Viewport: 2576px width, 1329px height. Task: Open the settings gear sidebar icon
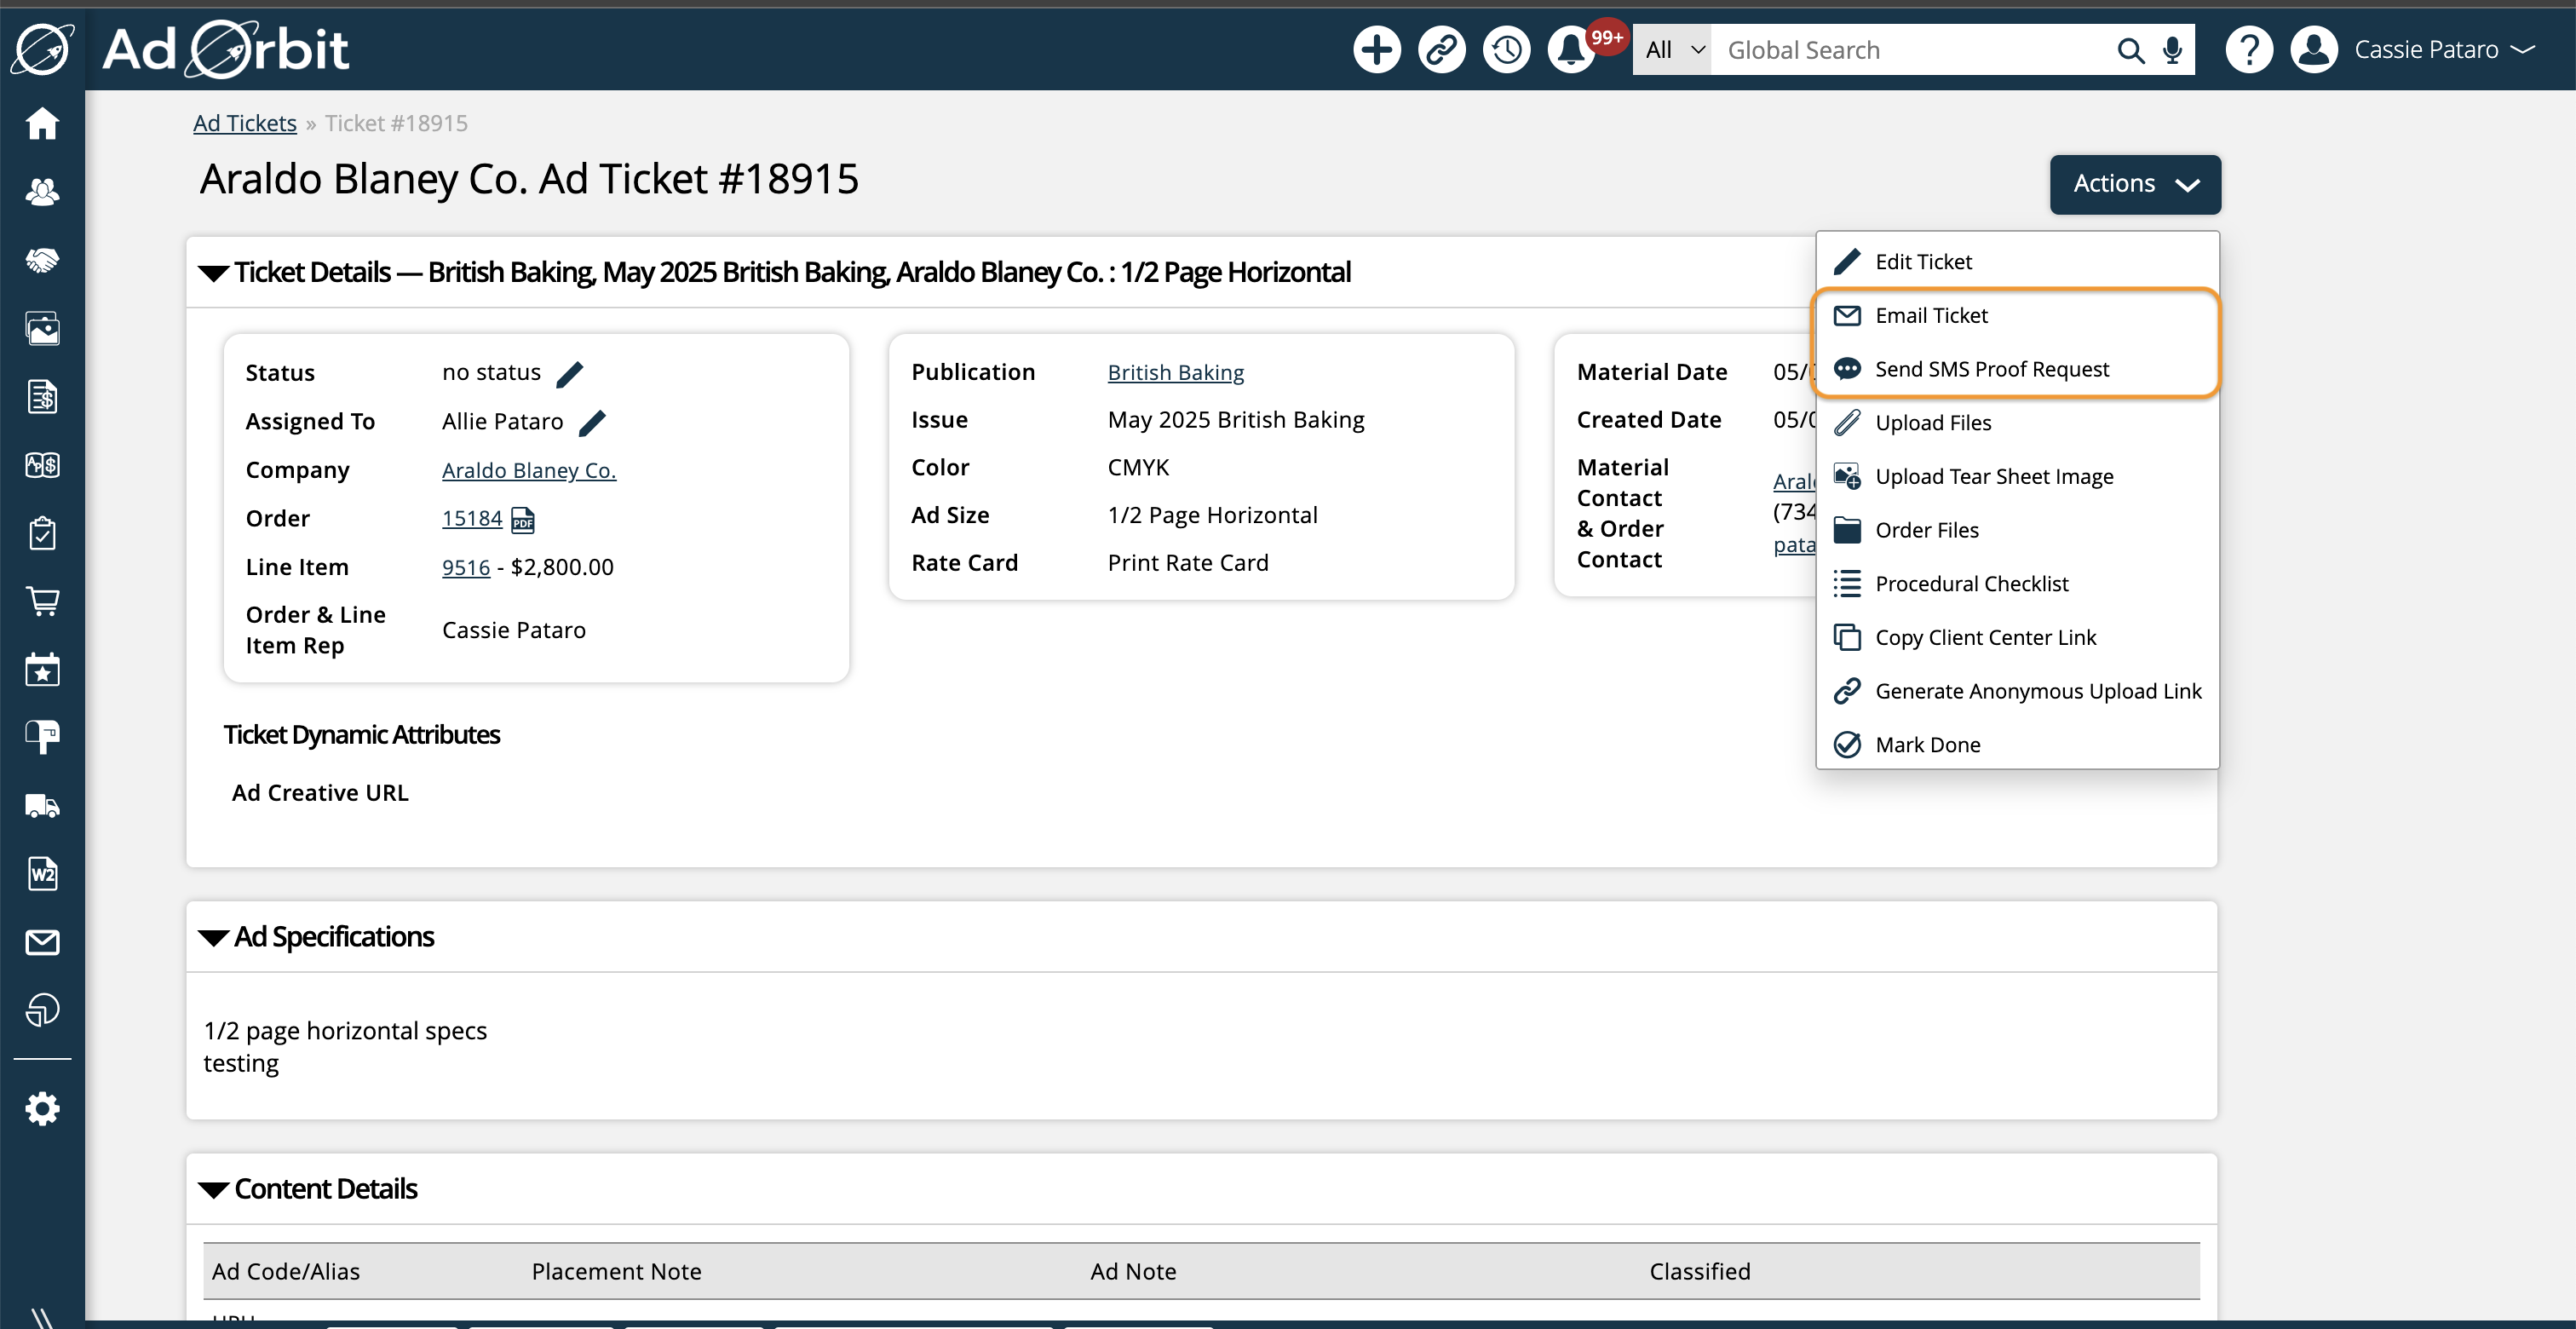pyautogui.click(x=42, y=1108)
